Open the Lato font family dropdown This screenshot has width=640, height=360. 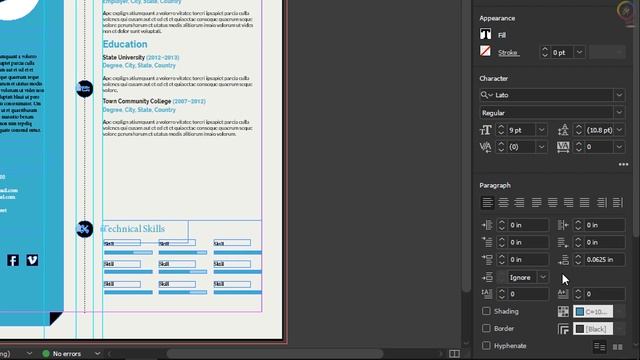tap(619, 95)
